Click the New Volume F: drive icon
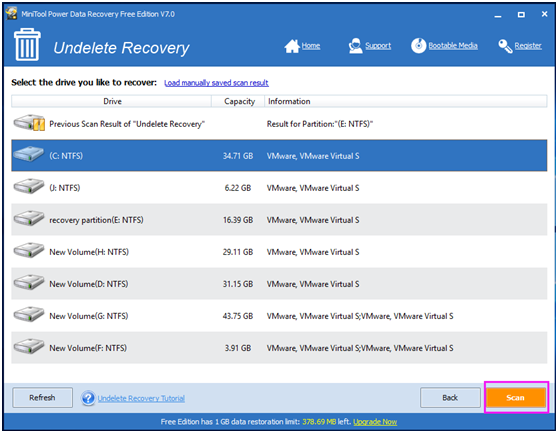Image resolution: width=558 pixels, height=433 pixels. [x=28, y=347]
